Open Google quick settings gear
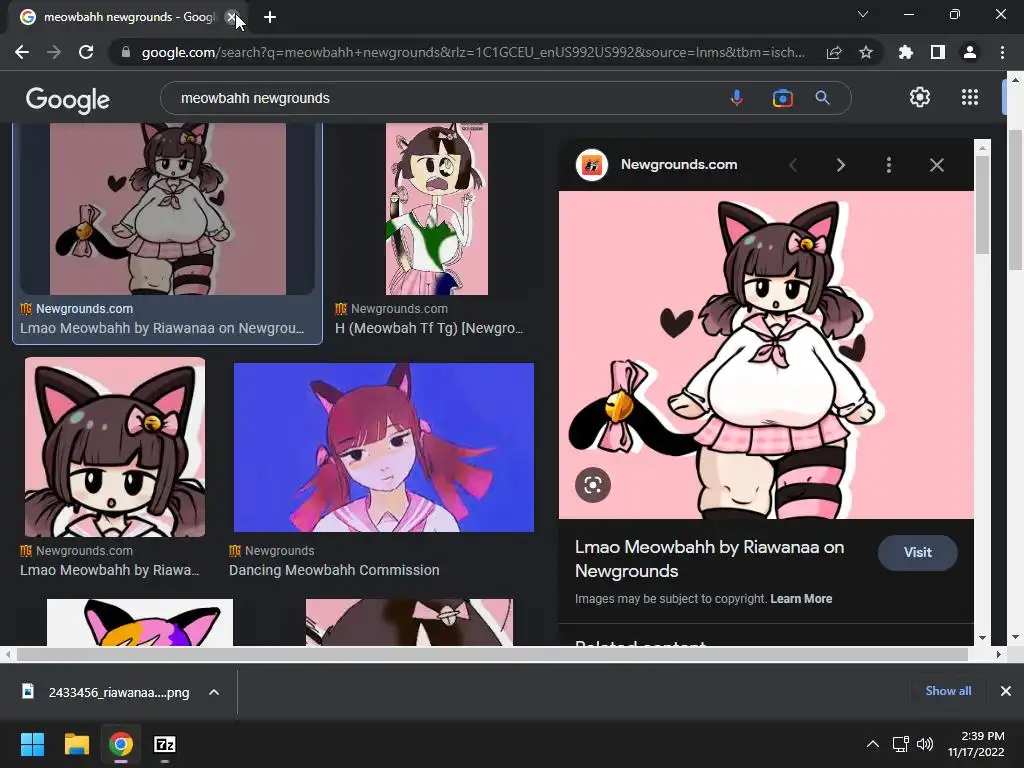This screenshot has height=768, width=1024. [x=920, y=97]
